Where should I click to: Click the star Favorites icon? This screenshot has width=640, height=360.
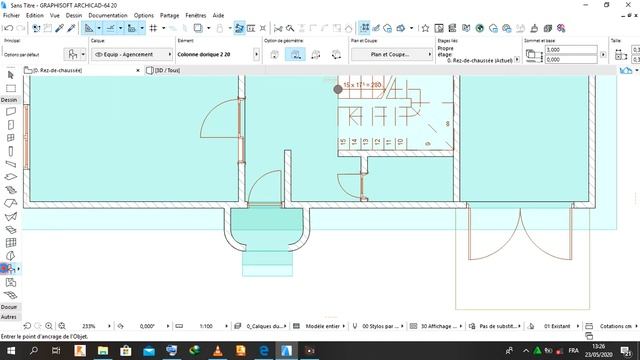point(425,28)
